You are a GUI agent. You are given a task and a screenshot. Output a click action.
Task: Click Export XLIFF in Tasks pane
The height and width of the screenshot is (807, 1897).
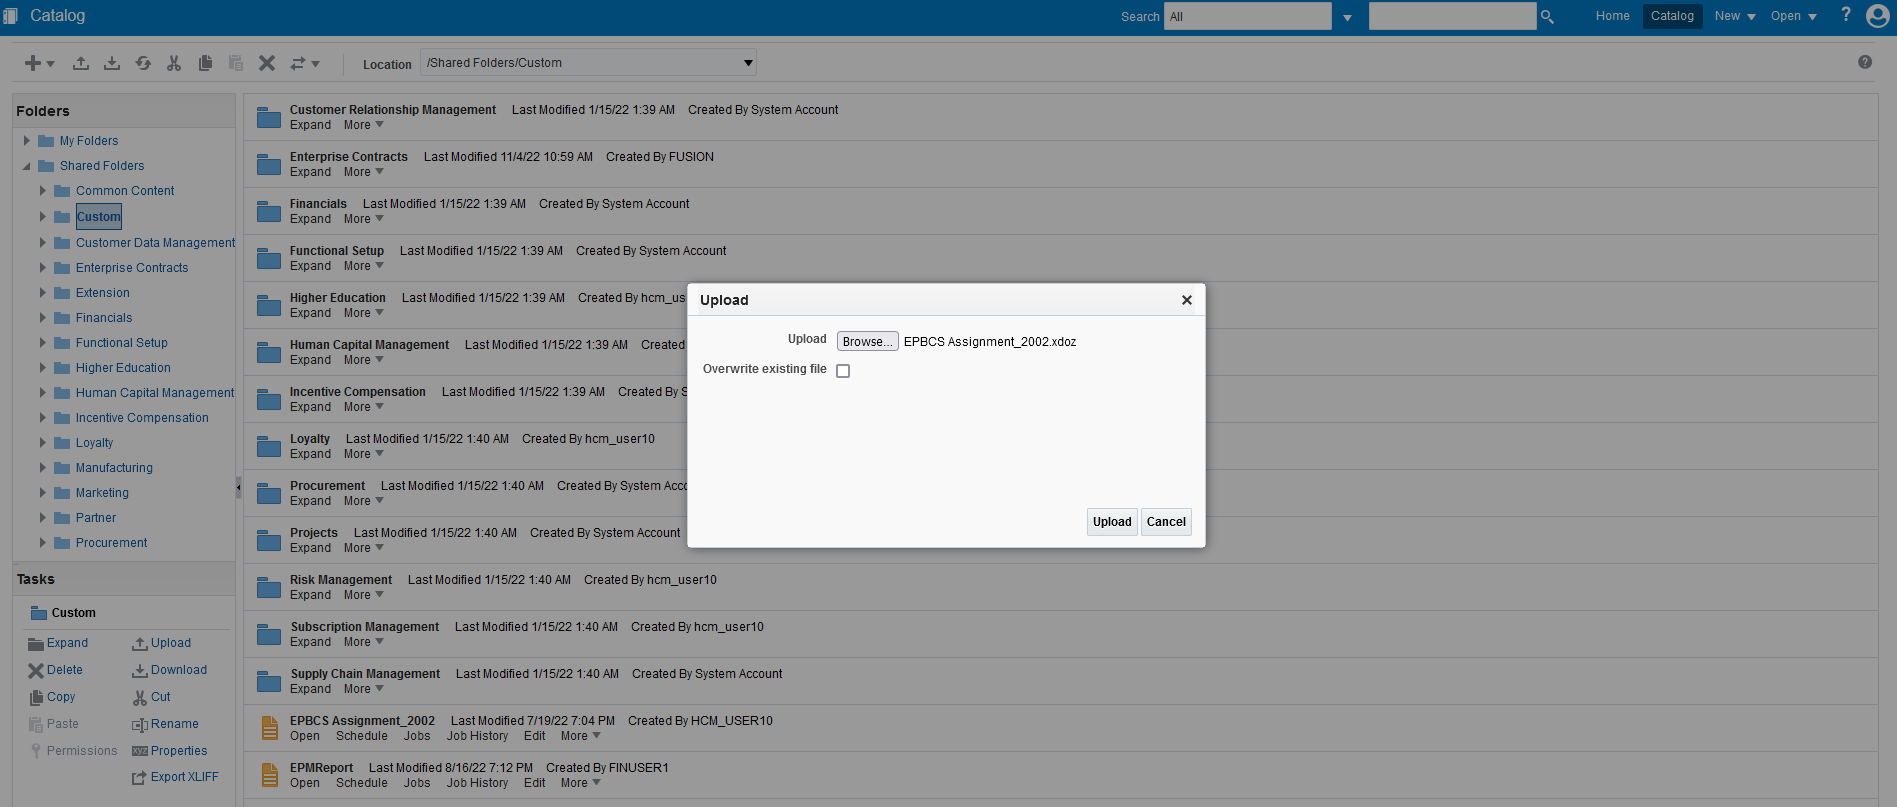click(185, 777)
